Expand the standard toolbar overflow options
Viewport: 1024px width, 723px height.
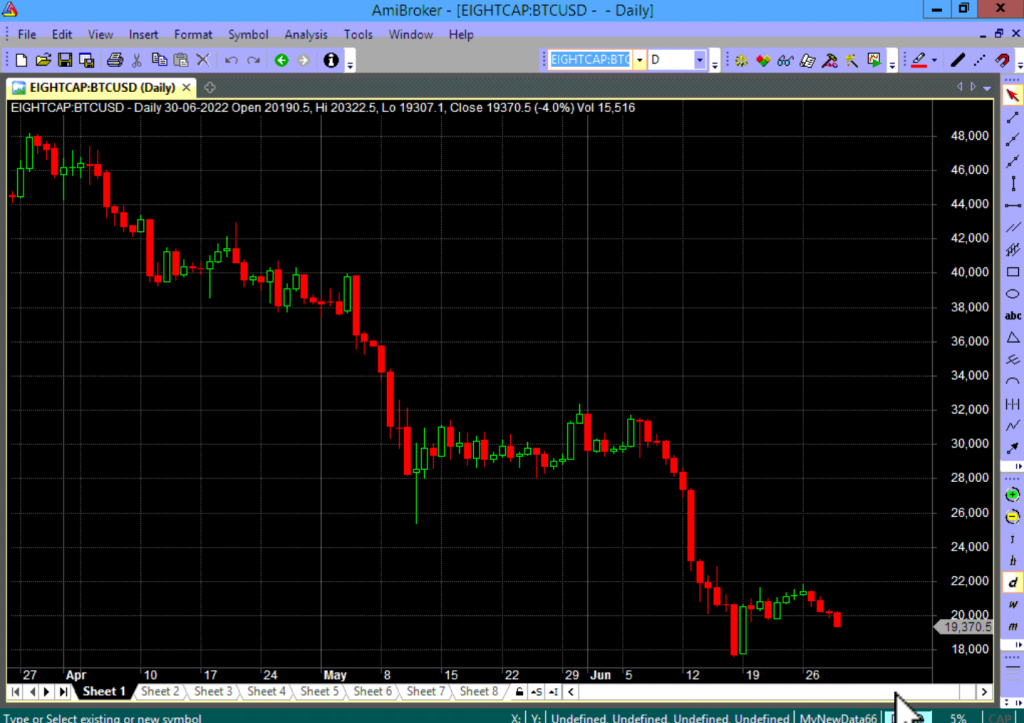(x=351, y=63)
